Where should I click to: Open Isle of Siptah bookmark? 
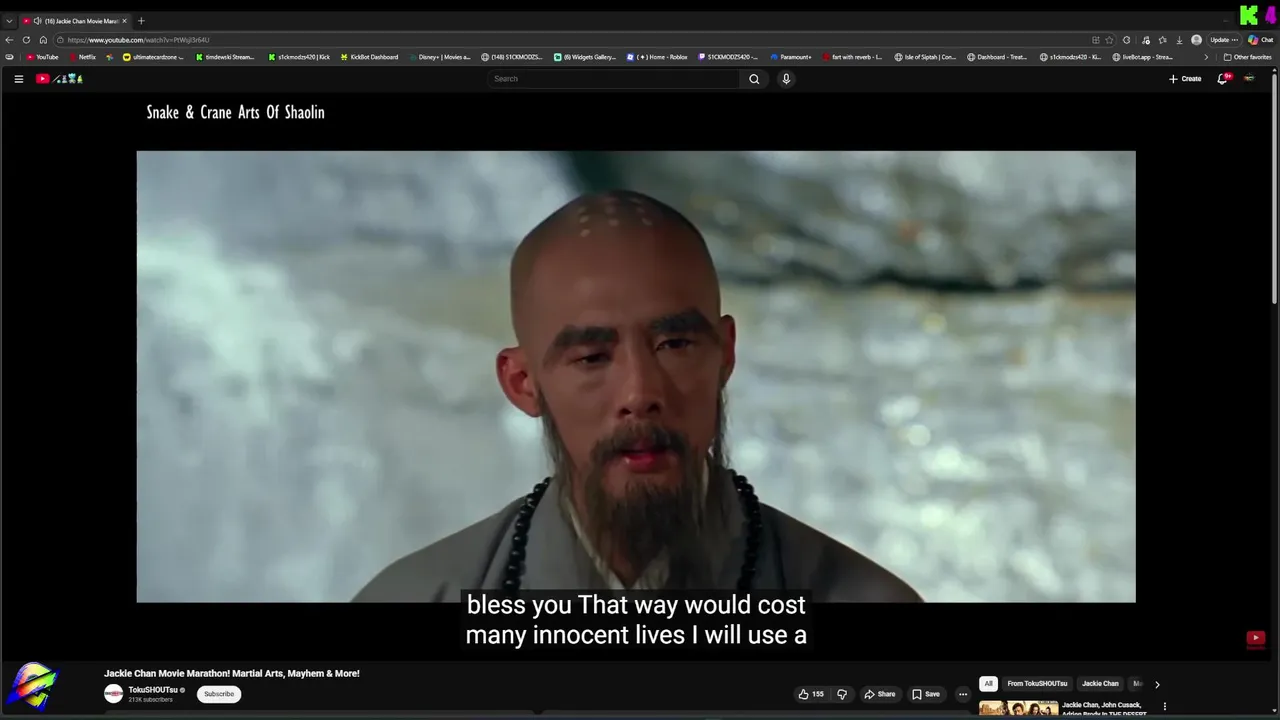tap(925, 57)
